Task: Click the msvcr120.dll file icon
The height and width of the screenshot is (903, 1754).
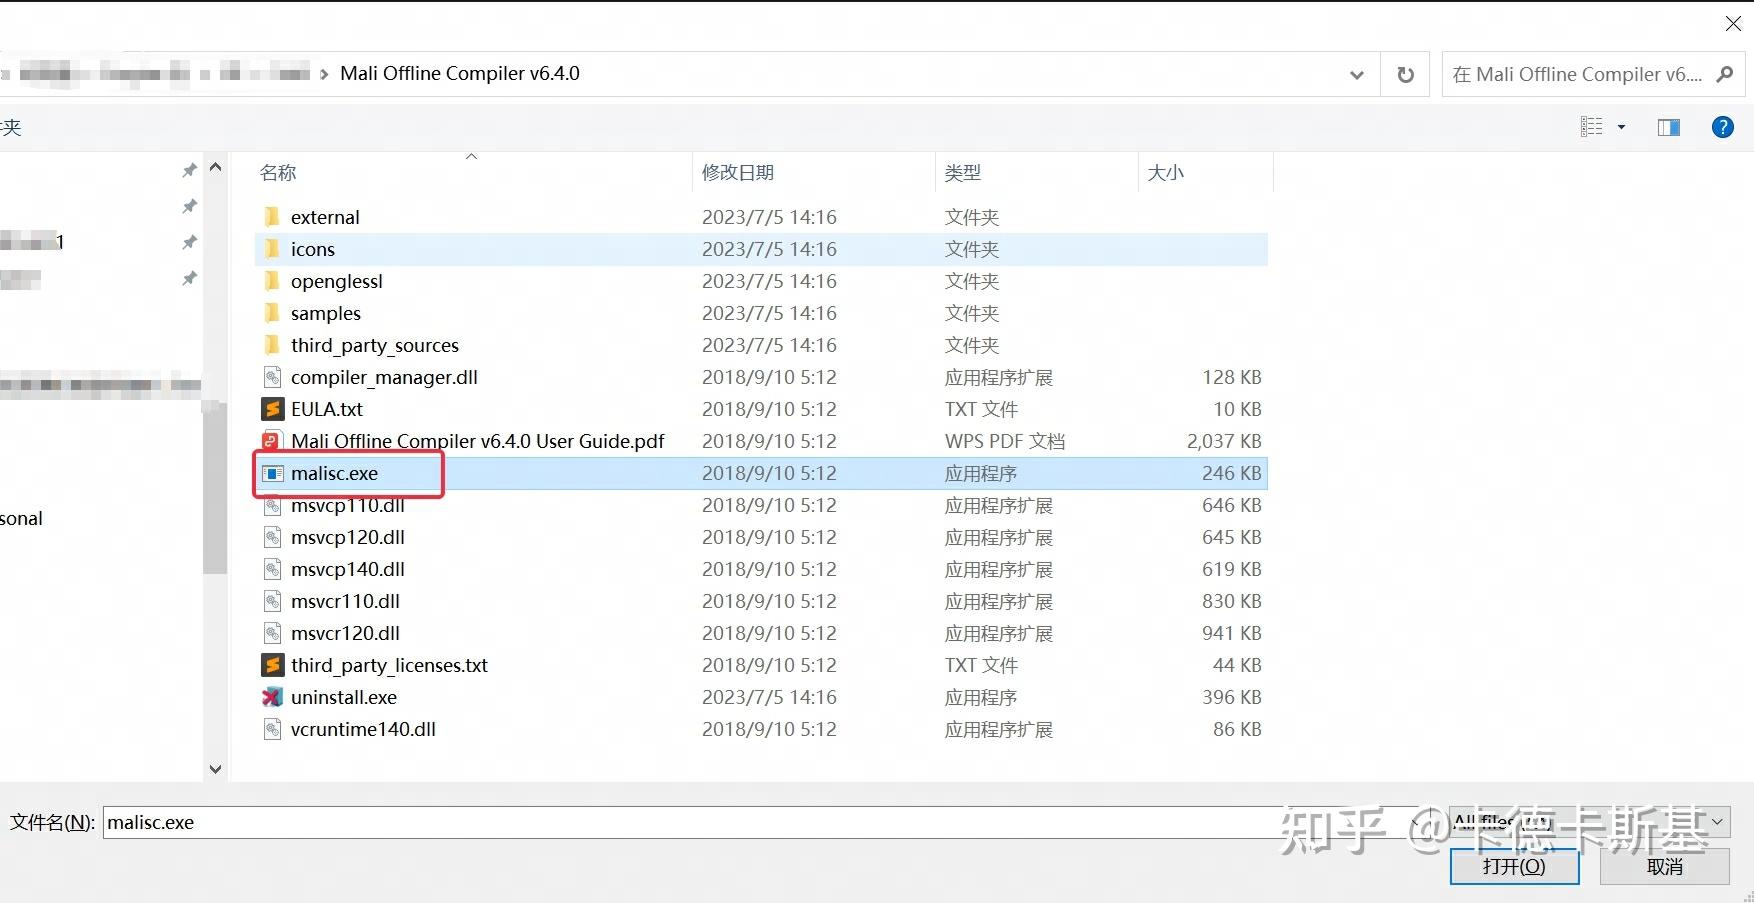Action: pyautogui.click(x=272, y=633)
